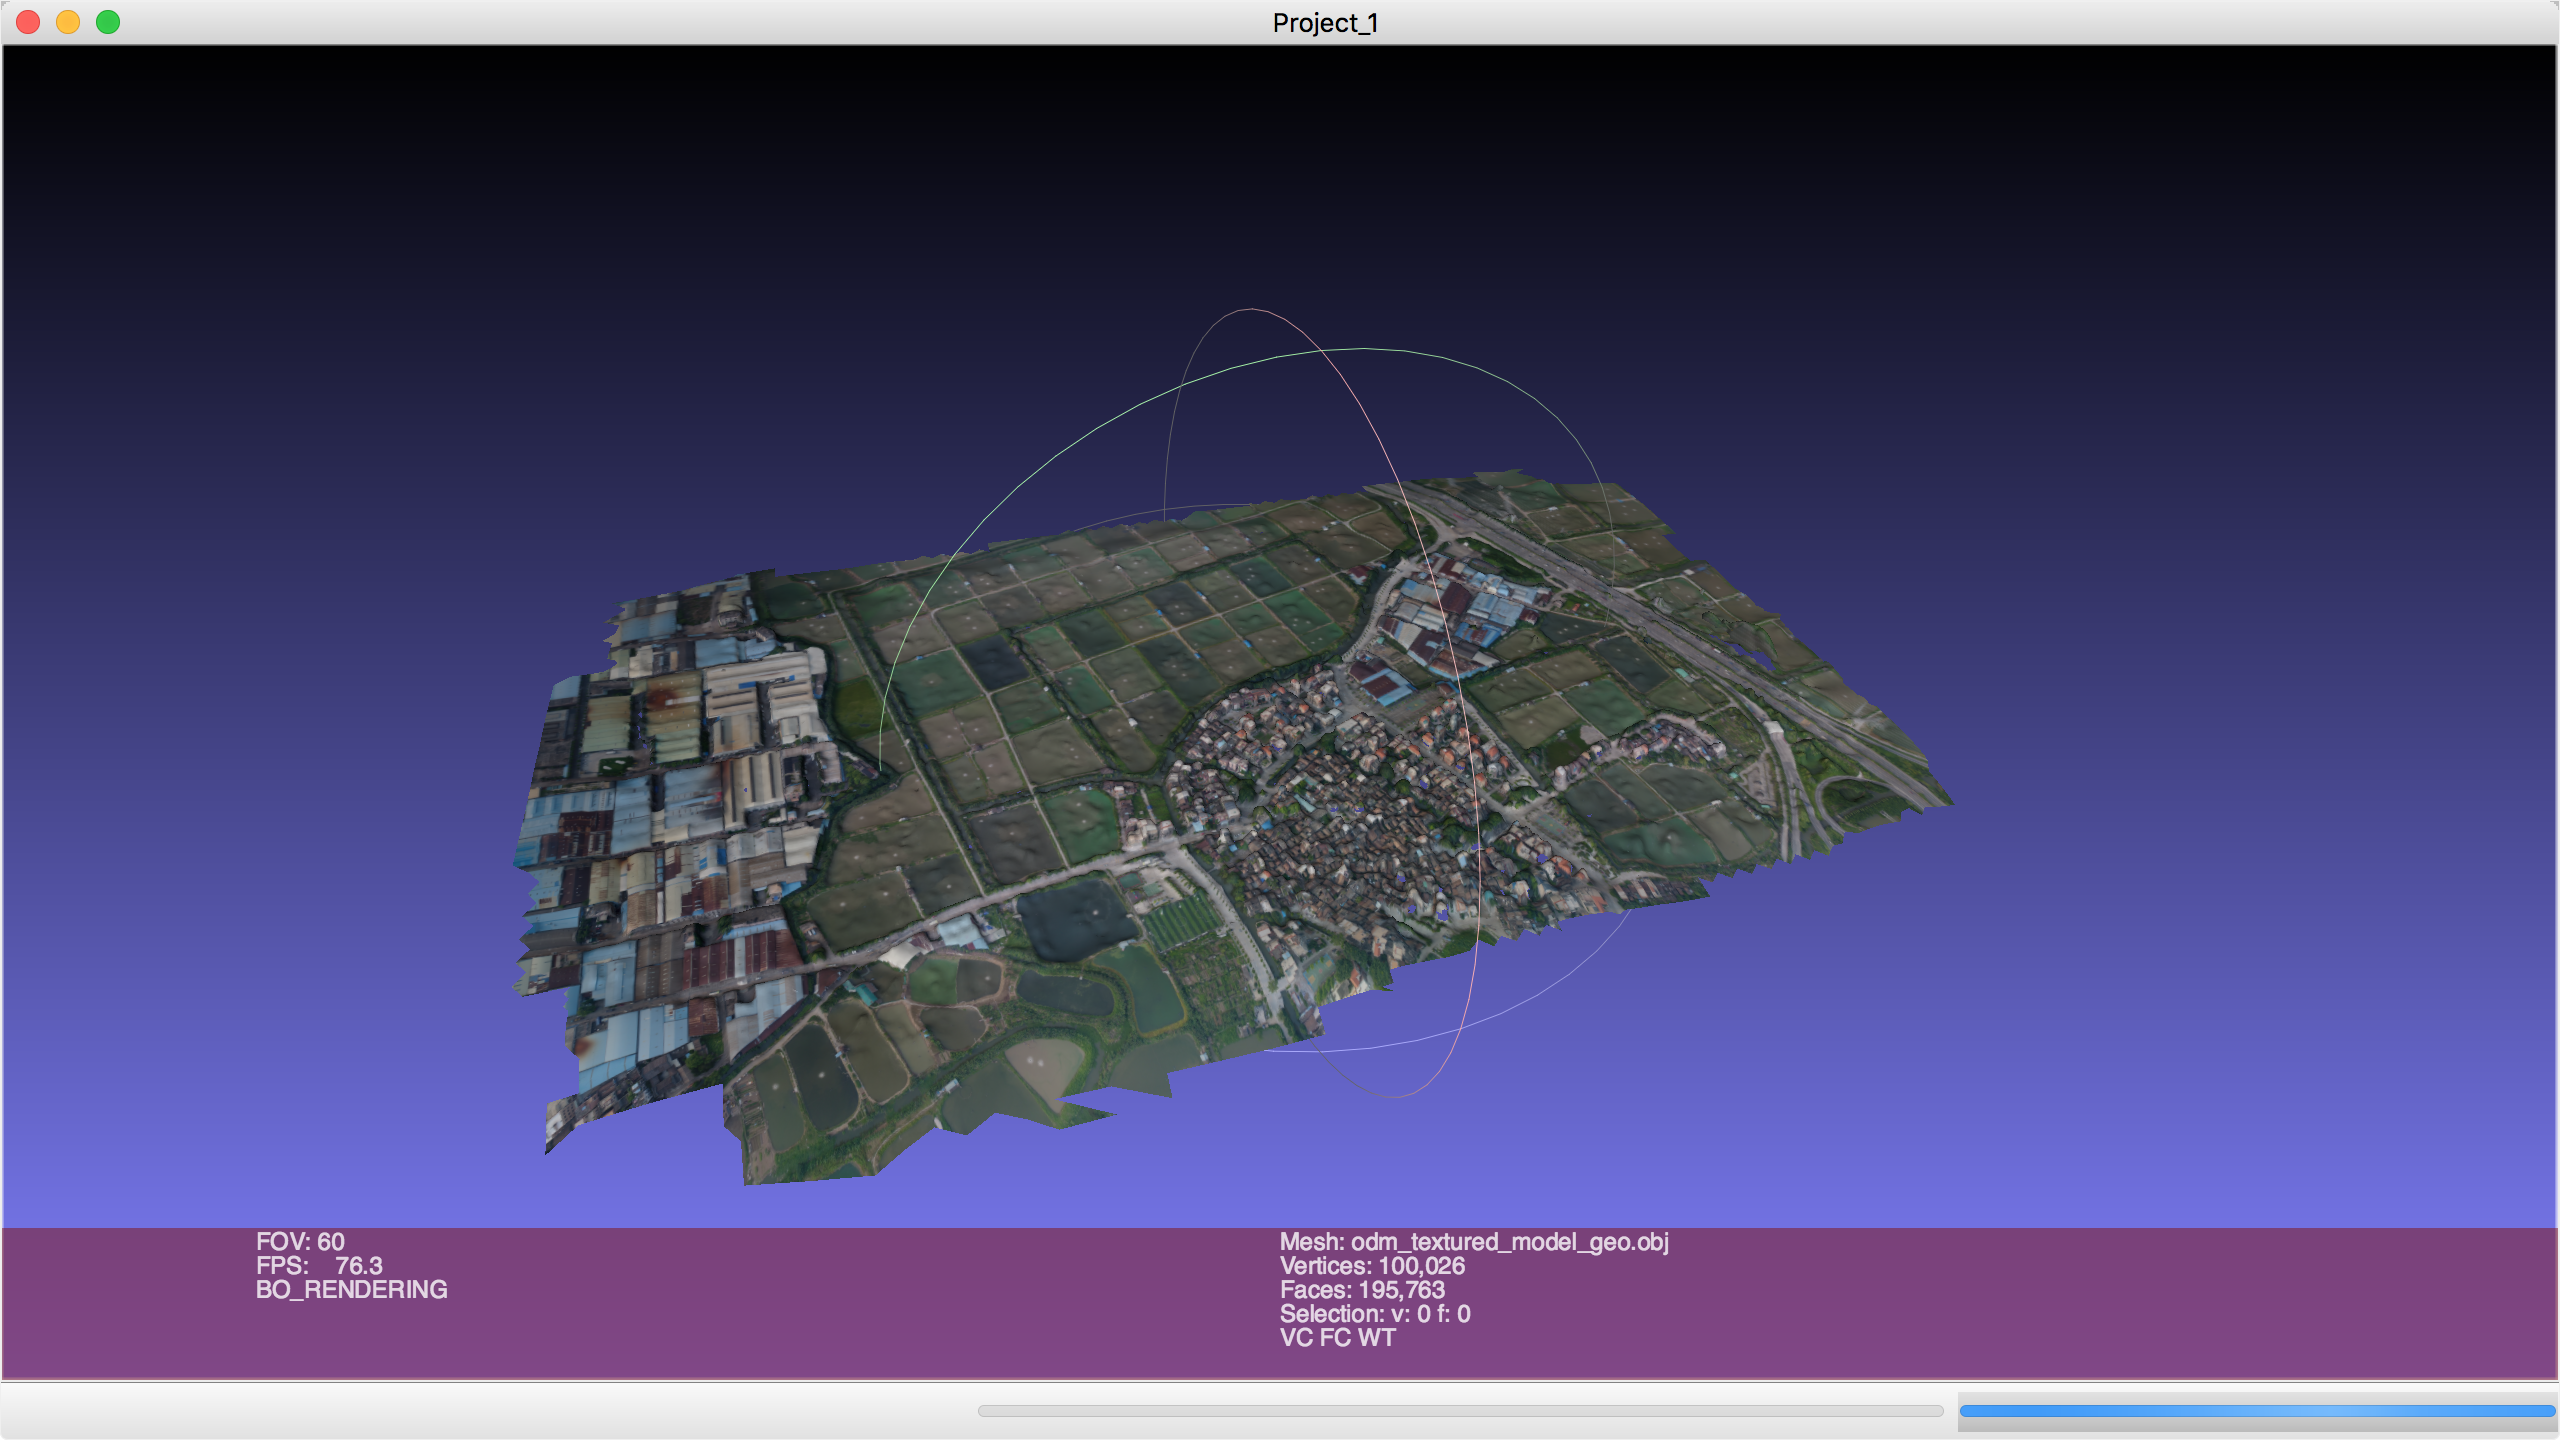This screenshot has width=2560, height=1440.
Task: Click the red close window button
Action: coord(28,22)
